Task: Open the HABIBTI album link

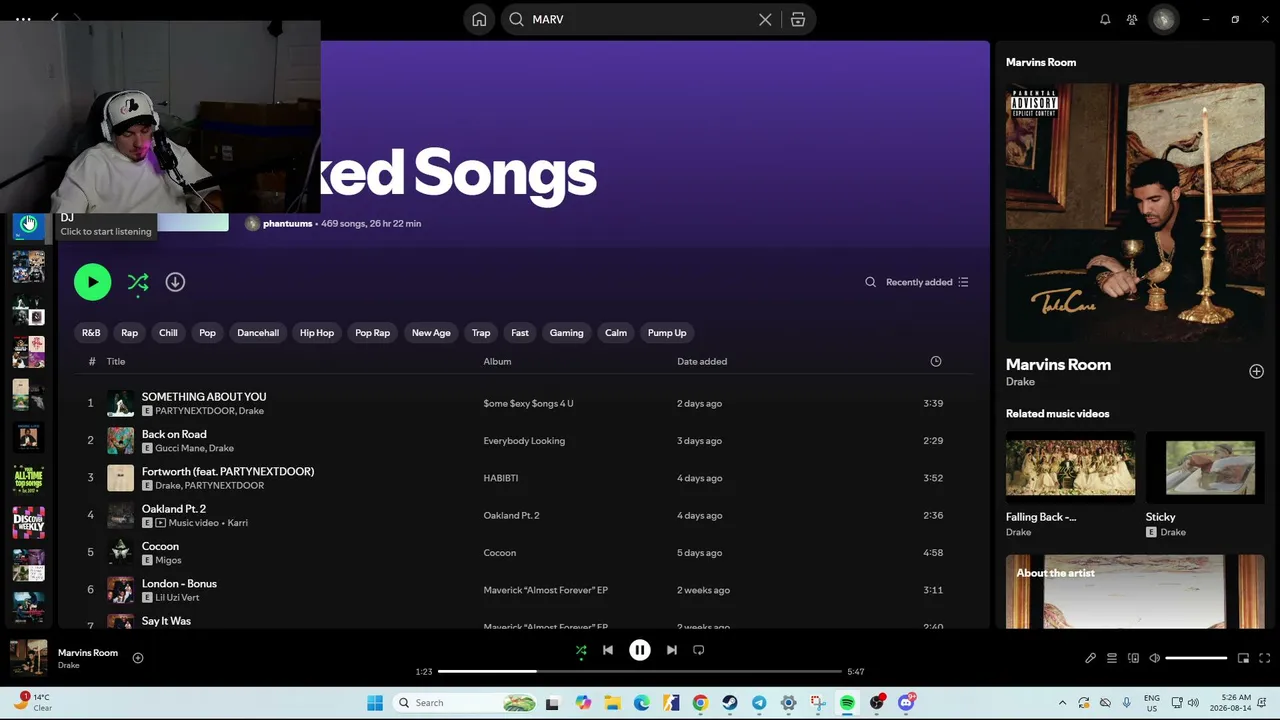Action: (501, 478)
